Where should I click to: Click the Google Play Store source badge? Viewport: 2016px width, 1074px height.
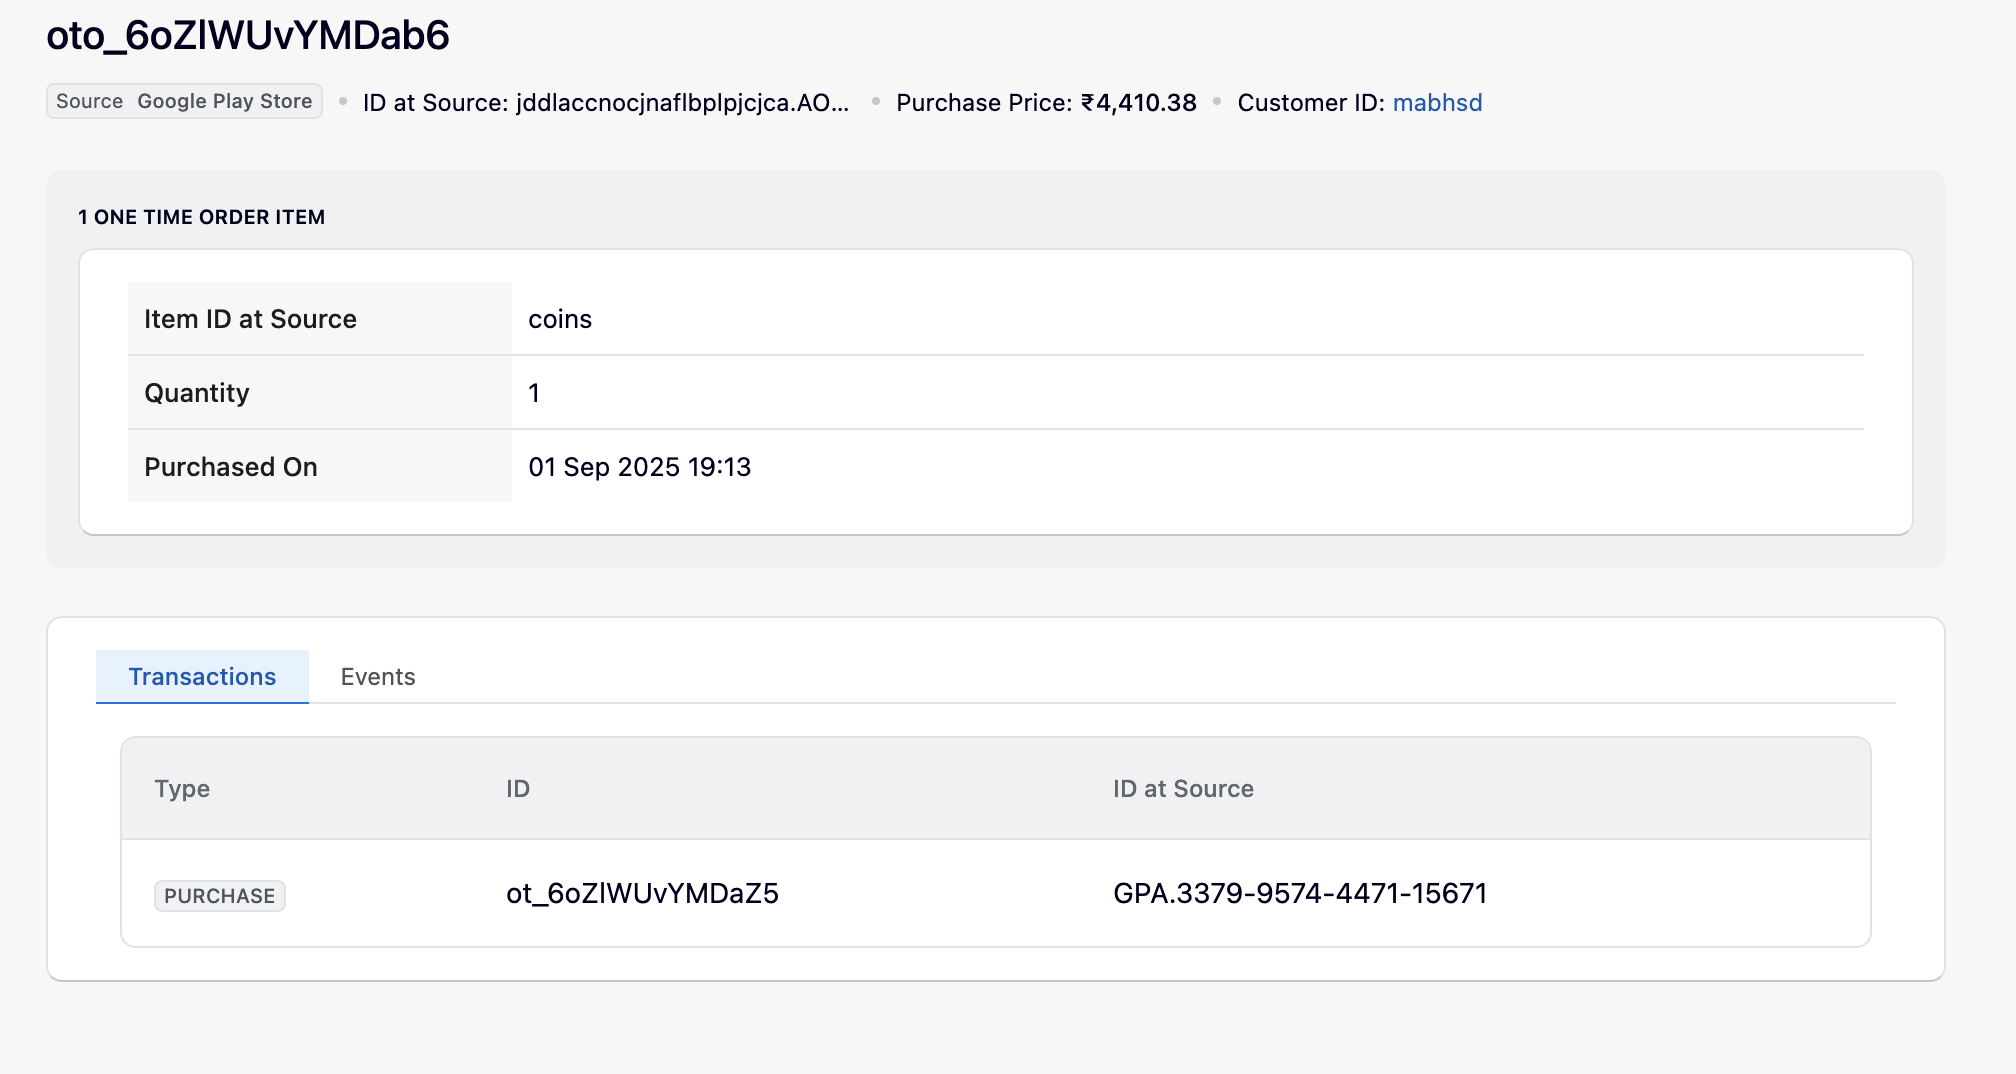[x=184, y=101]
